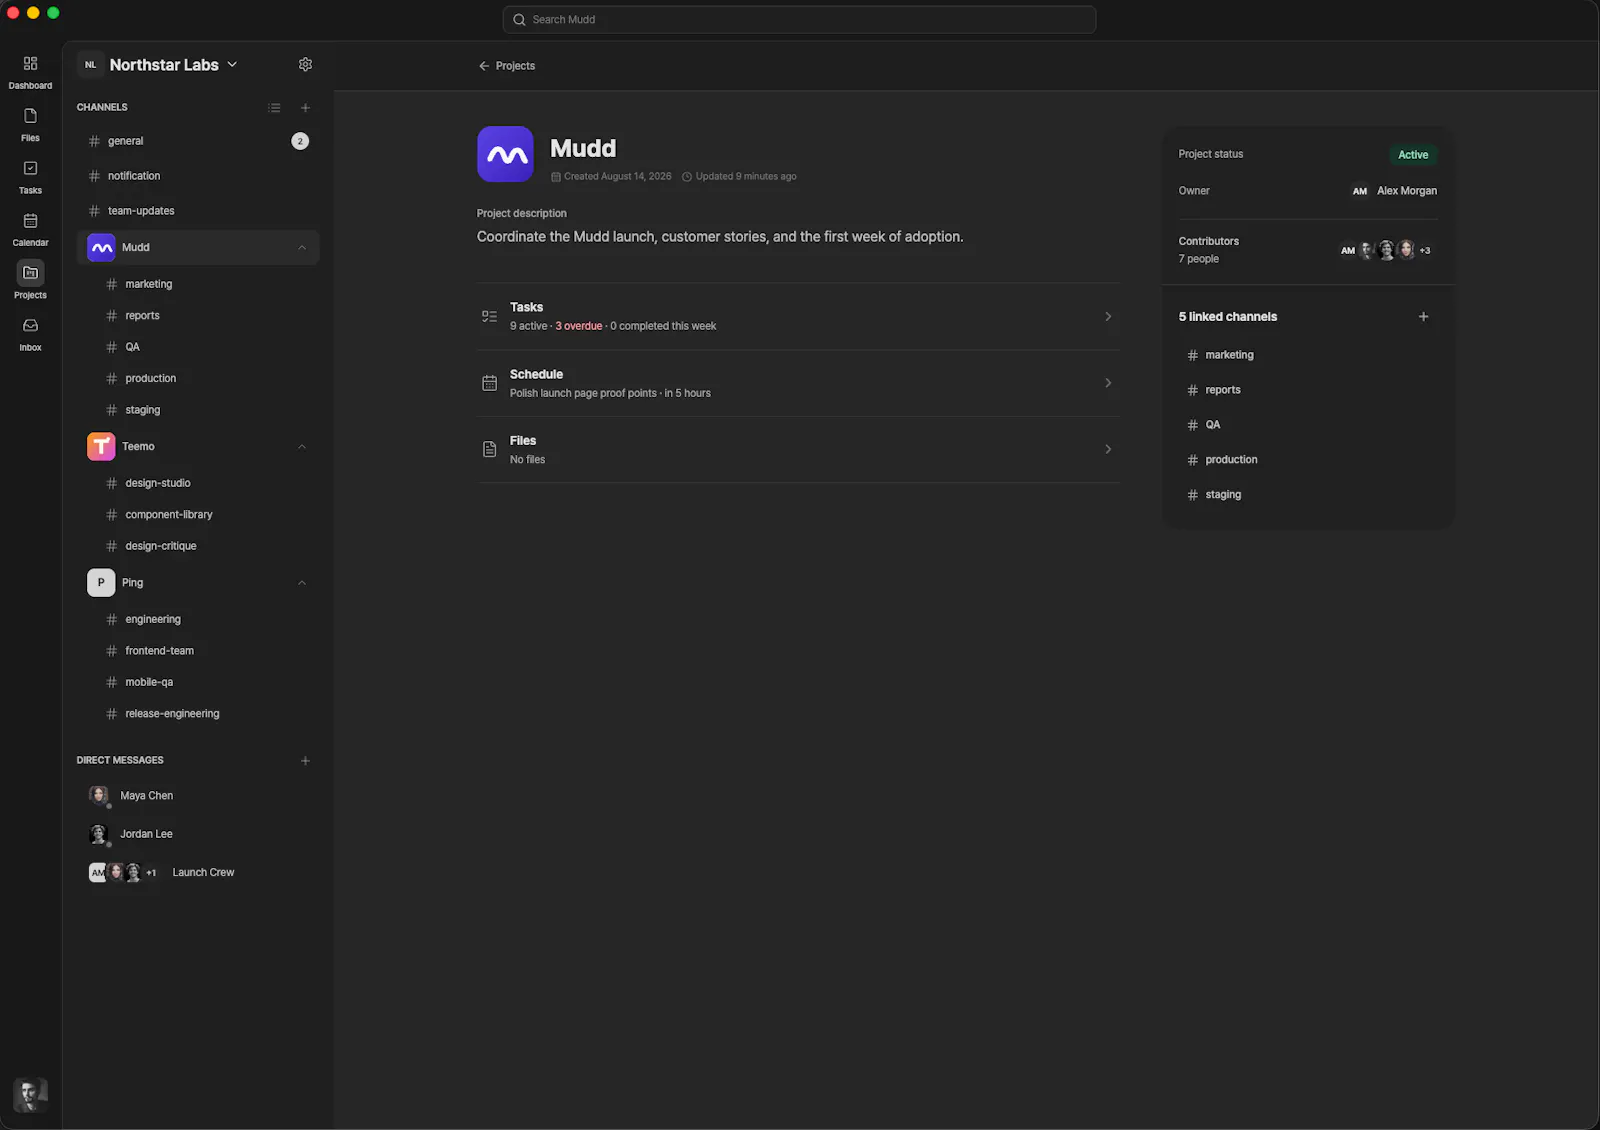Viewport: 1600px width, 1130px height.
Task: Click the +3 contributors overflow badge
Action: tap(1425, 251)
